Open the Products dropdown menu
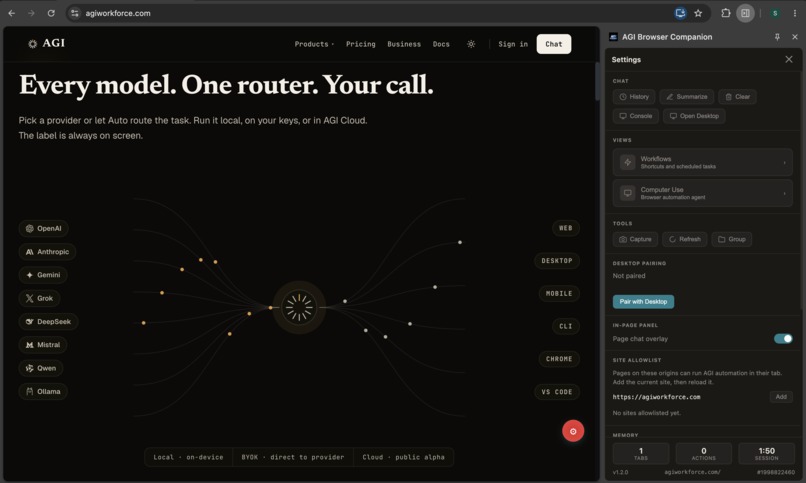 [314, 44]
